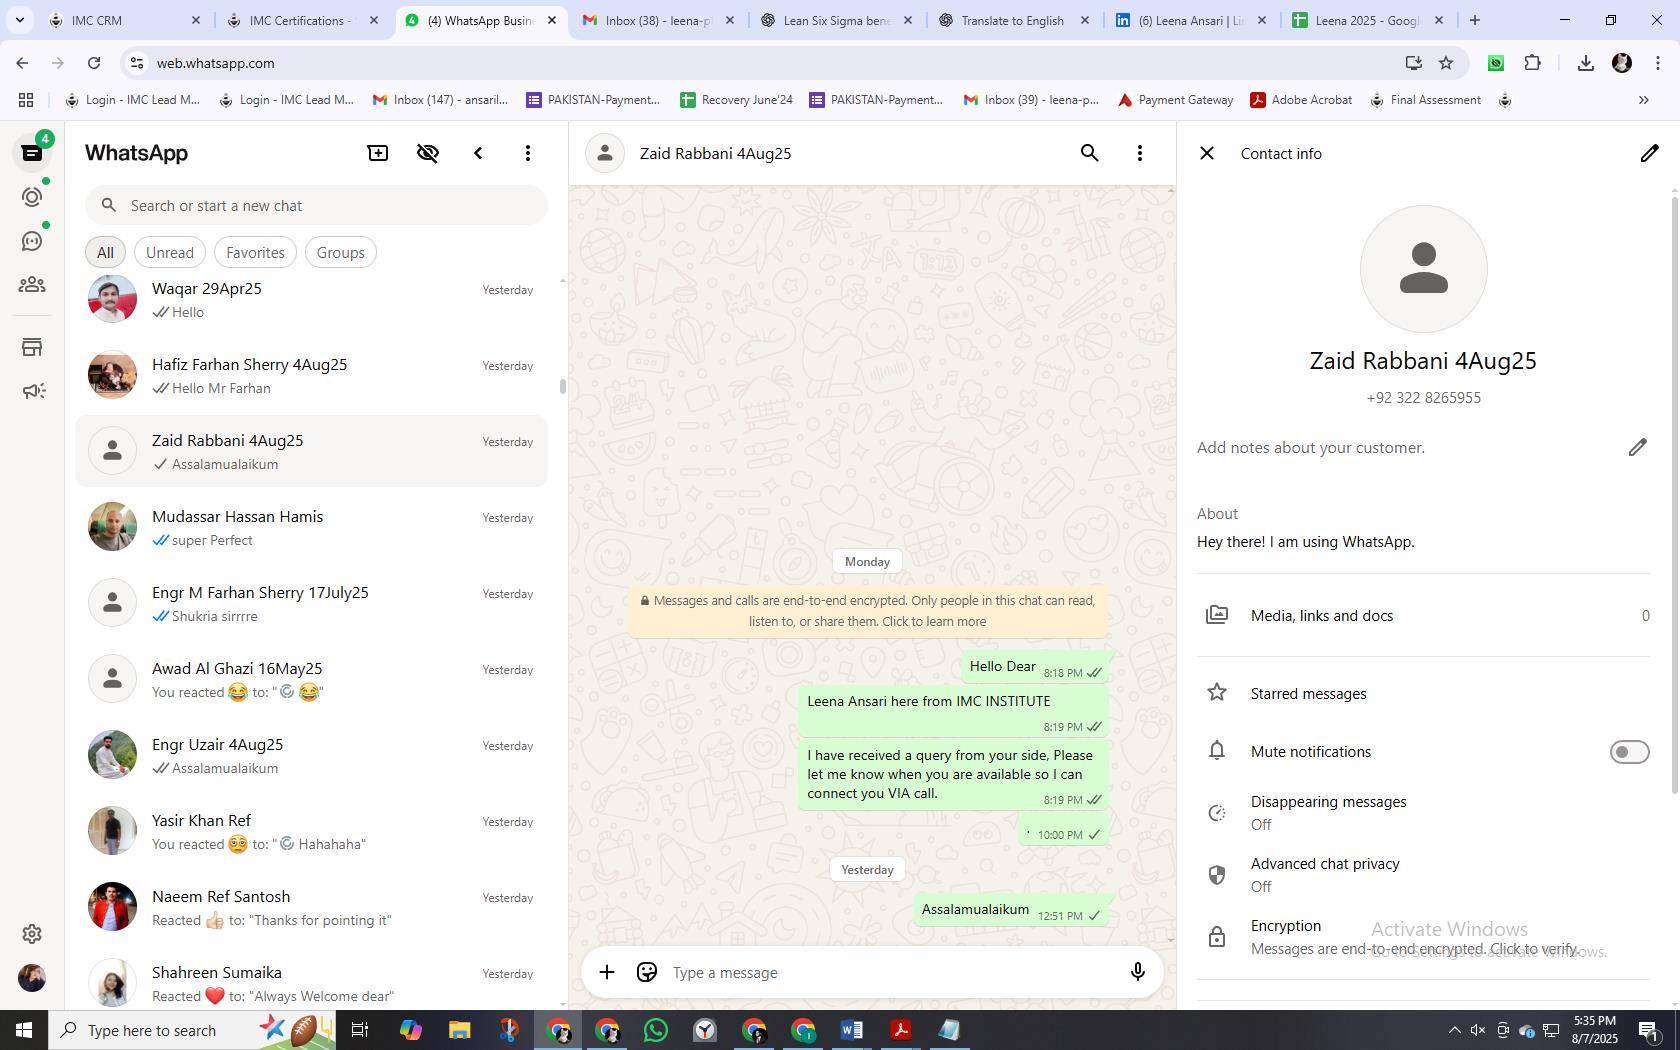Click the back chevron in chat list header
This screenshot has height=1050, width=1680.
[x=478, y=153]
